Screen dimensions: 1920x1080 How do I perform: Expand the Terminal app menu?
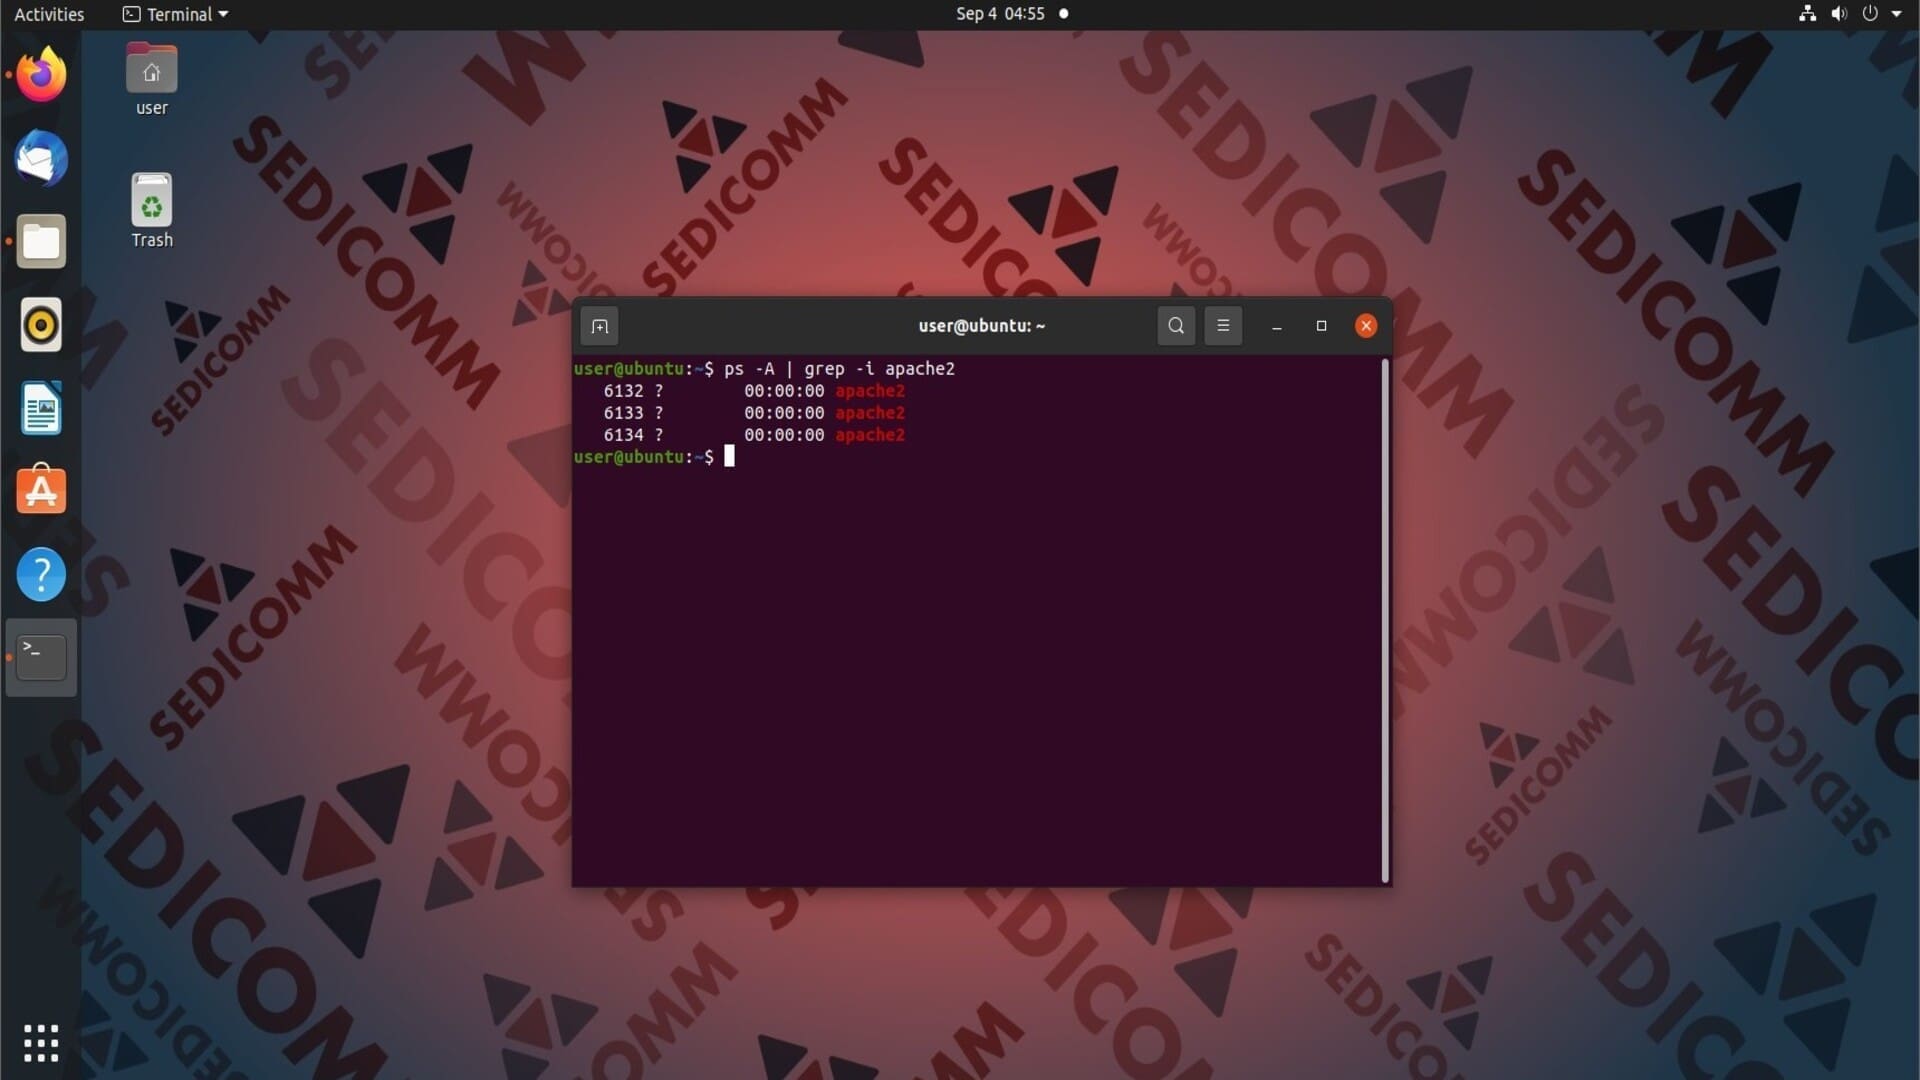coord(176,14)
